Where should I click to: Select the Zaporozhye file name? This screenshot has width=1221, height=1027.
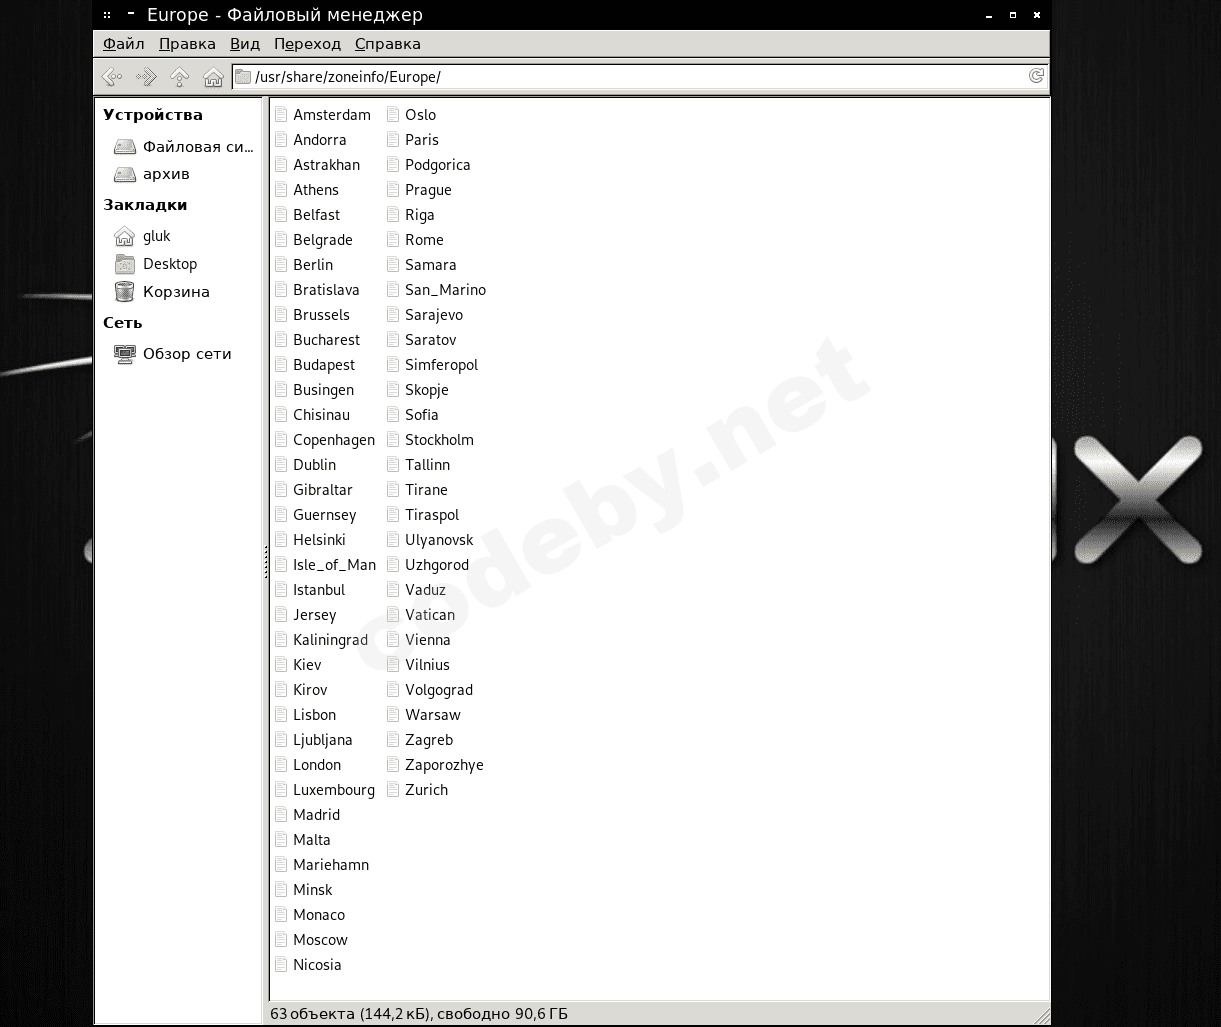[445, 765]
